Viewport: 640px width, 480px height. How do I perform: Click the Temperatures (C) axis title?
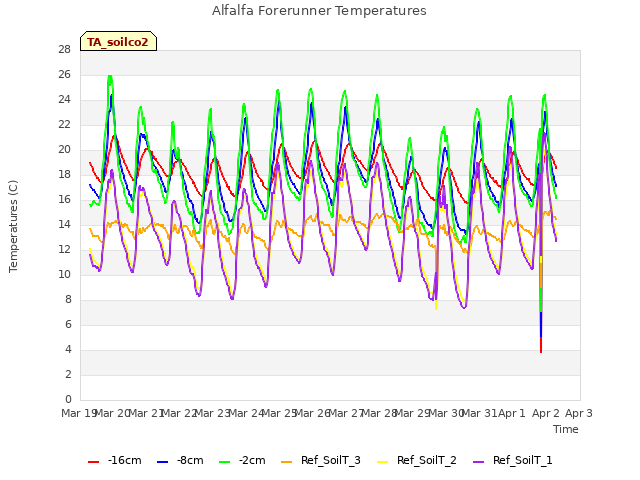tap(13, 226)
